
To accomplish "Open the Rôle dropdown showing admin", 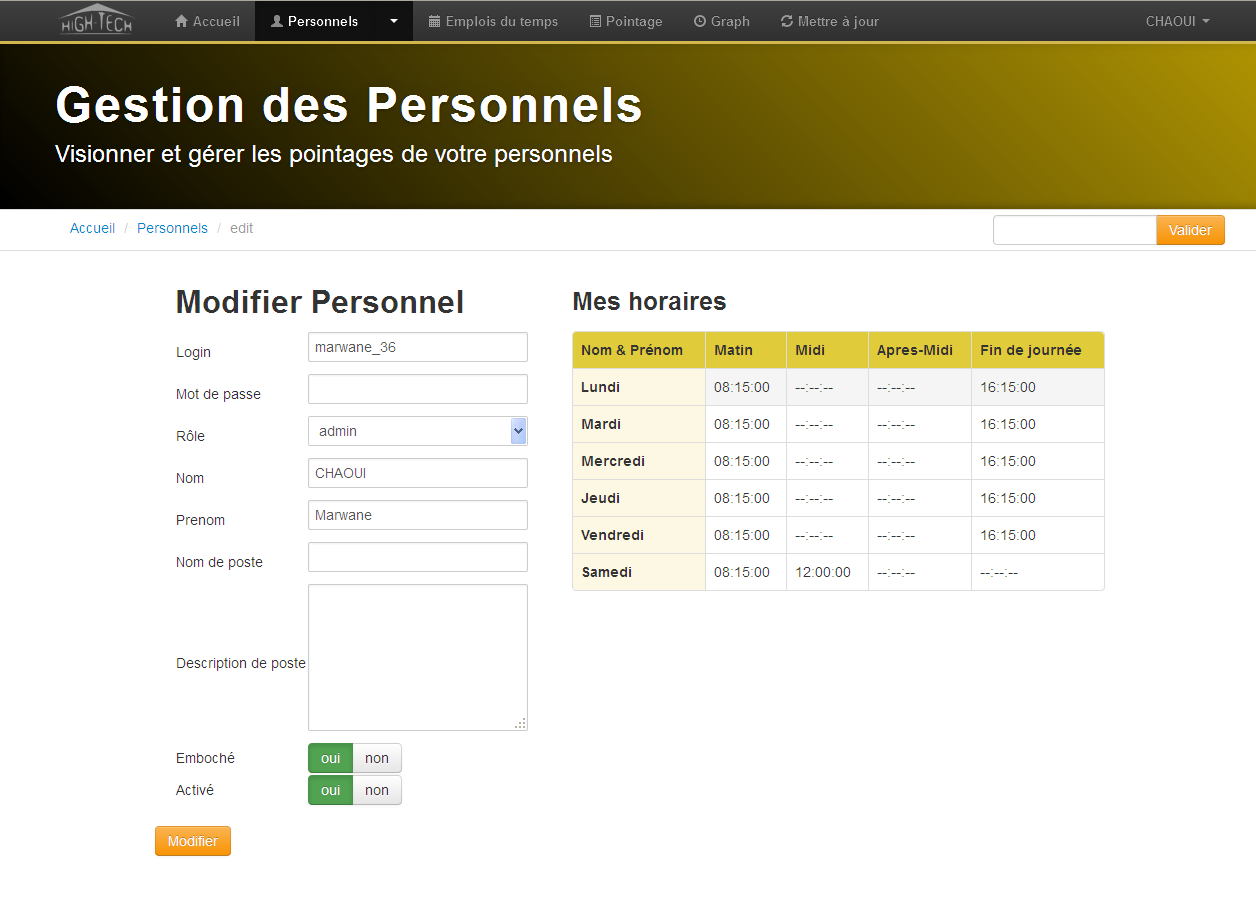I will pyautogui.click(x=417, y=431).
